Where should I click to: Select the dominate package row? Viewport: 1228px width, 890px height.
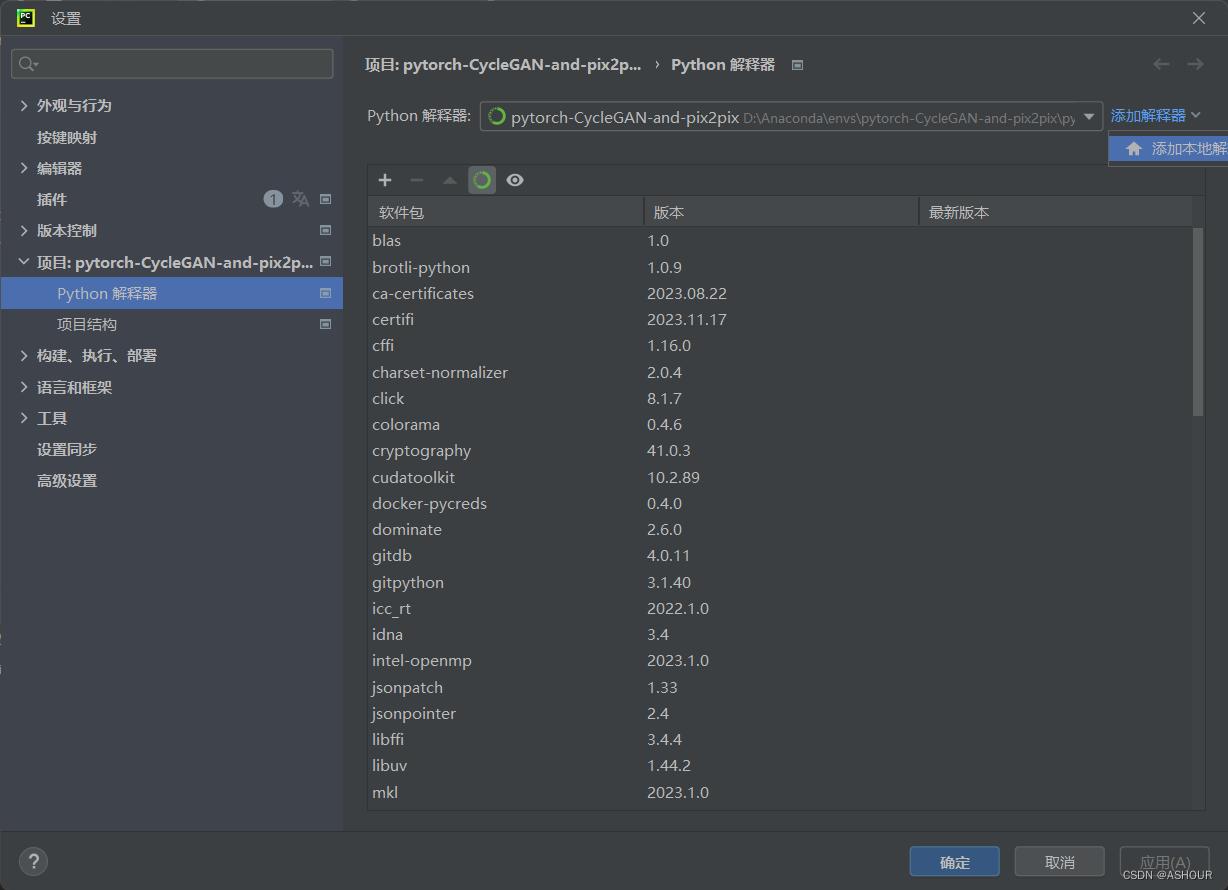pos(780,530)
